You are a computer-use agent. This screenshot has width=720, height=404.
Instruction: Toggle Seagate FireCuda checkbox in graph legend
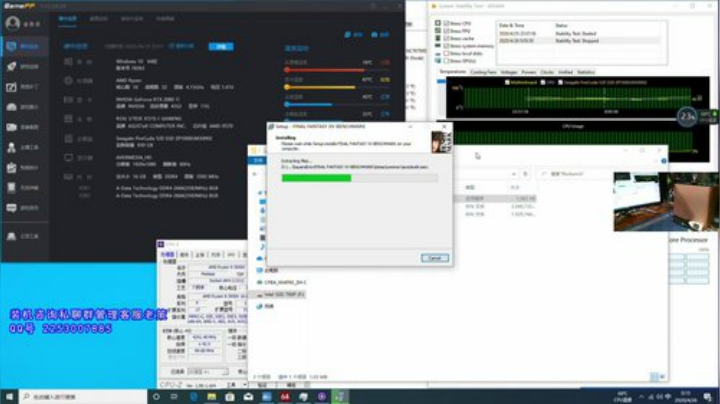pyautogui.click(x=560, y=82)
